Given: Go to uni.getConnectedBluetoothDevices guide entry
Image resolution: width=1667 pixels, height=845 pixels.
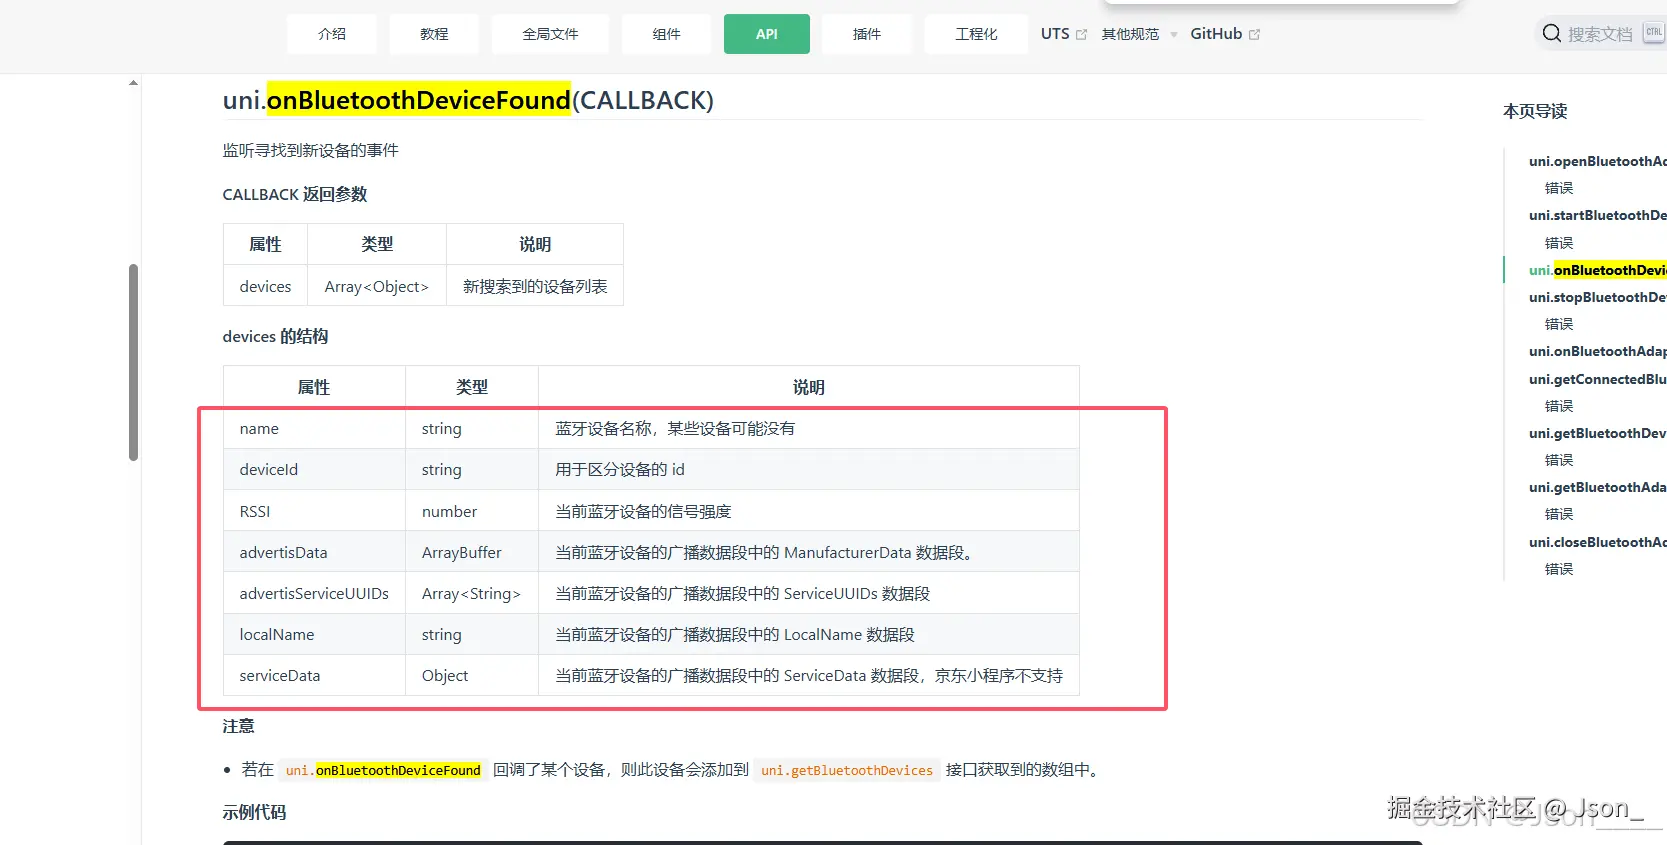Looking at the screenshot, I should point(1597,379).
